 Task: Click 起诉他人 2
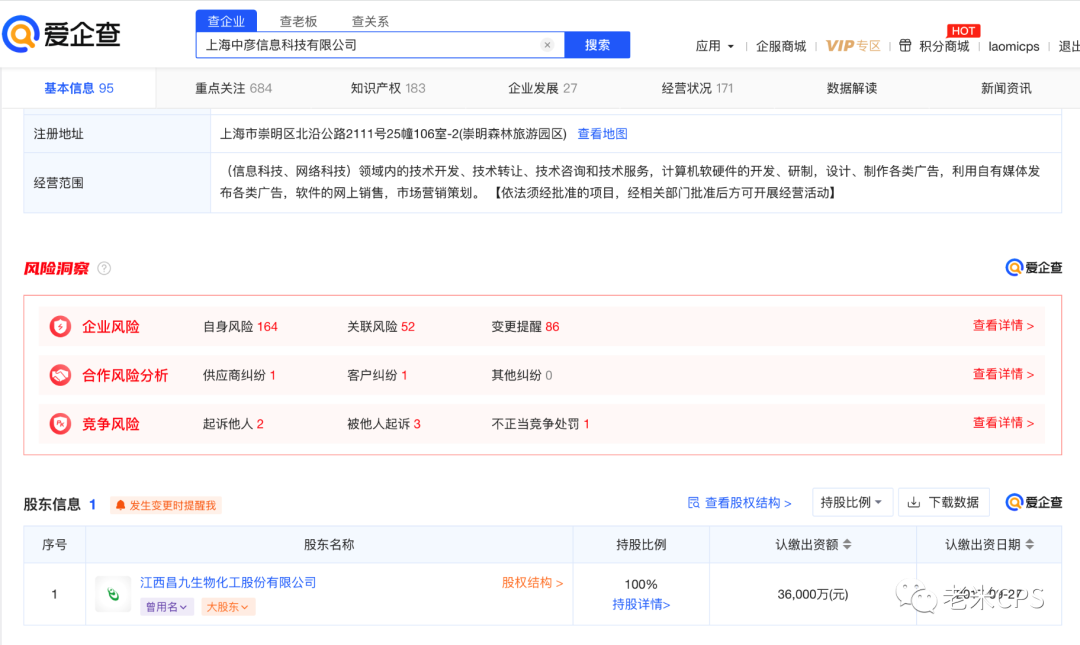tap(233, 423)
